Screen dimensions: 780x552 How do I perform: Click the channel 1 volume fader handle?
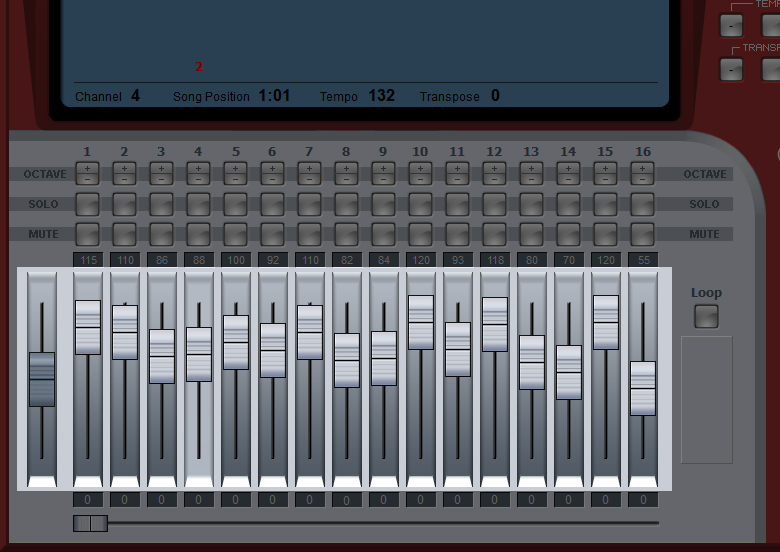click(88, 327)
